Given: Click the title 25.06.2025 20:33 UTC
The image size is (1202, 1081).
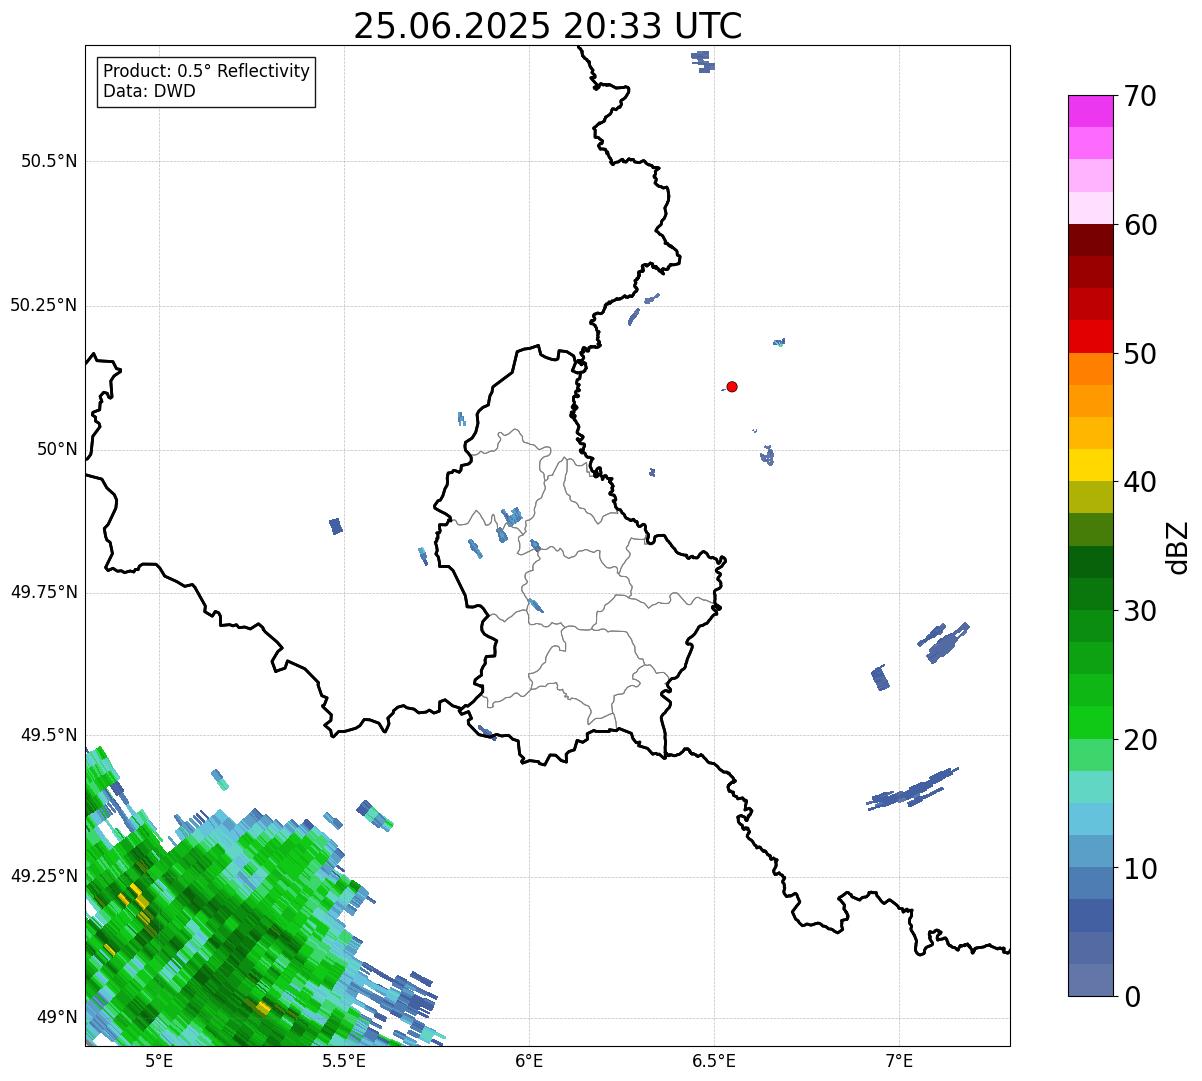Looking at the screenshot, I should (547, 26).
